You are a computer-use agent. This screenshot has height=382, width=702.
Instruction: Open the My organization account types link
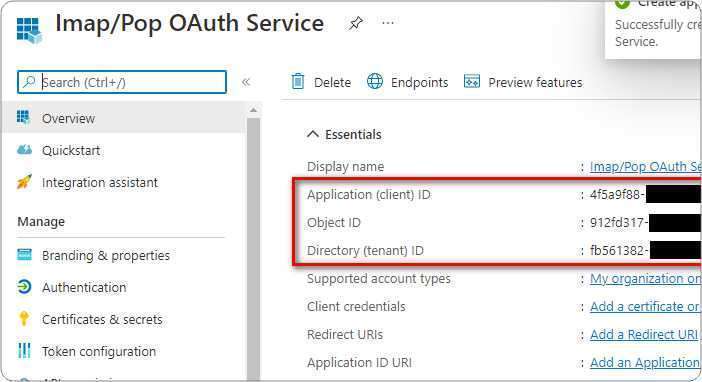(645, 279)
